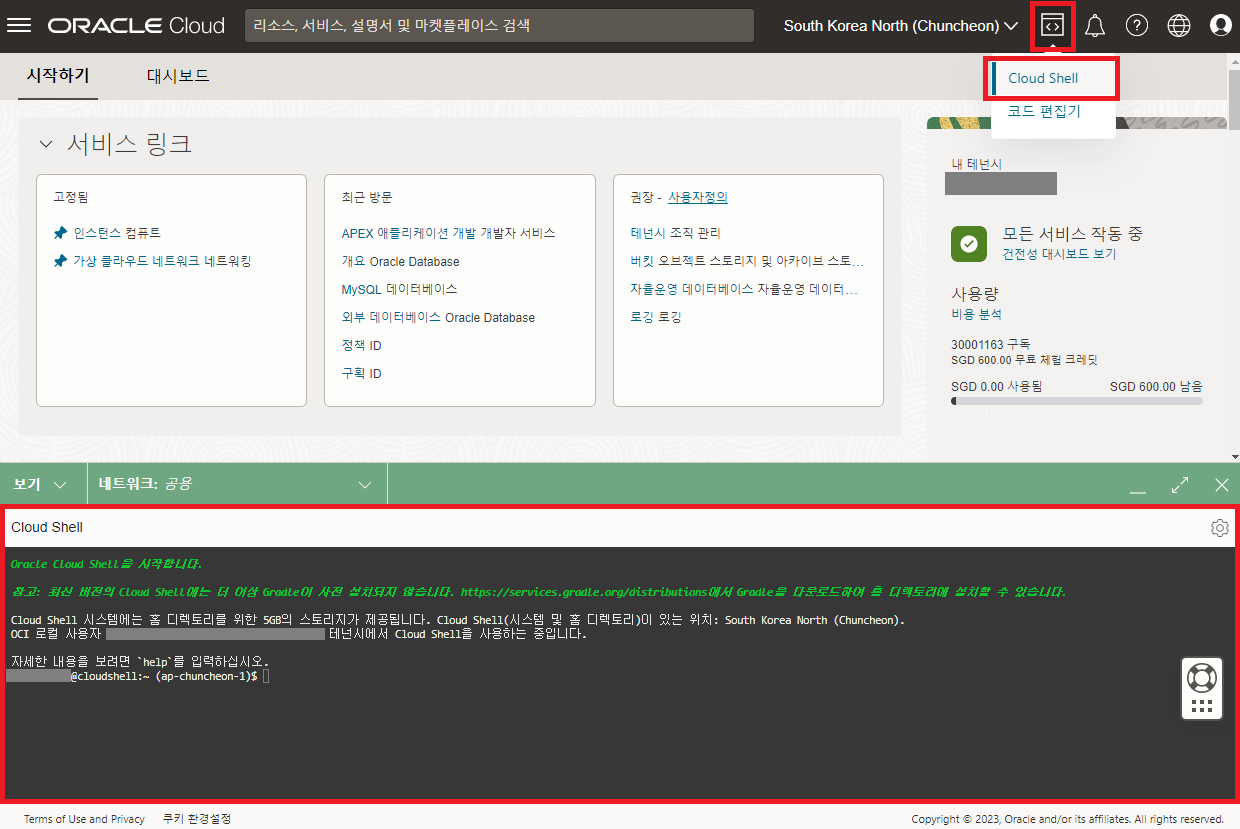1240x829 pixels.
Task: Open 인스턴스 컴퓨트 pinned link
Action: (x=117, y=233)
